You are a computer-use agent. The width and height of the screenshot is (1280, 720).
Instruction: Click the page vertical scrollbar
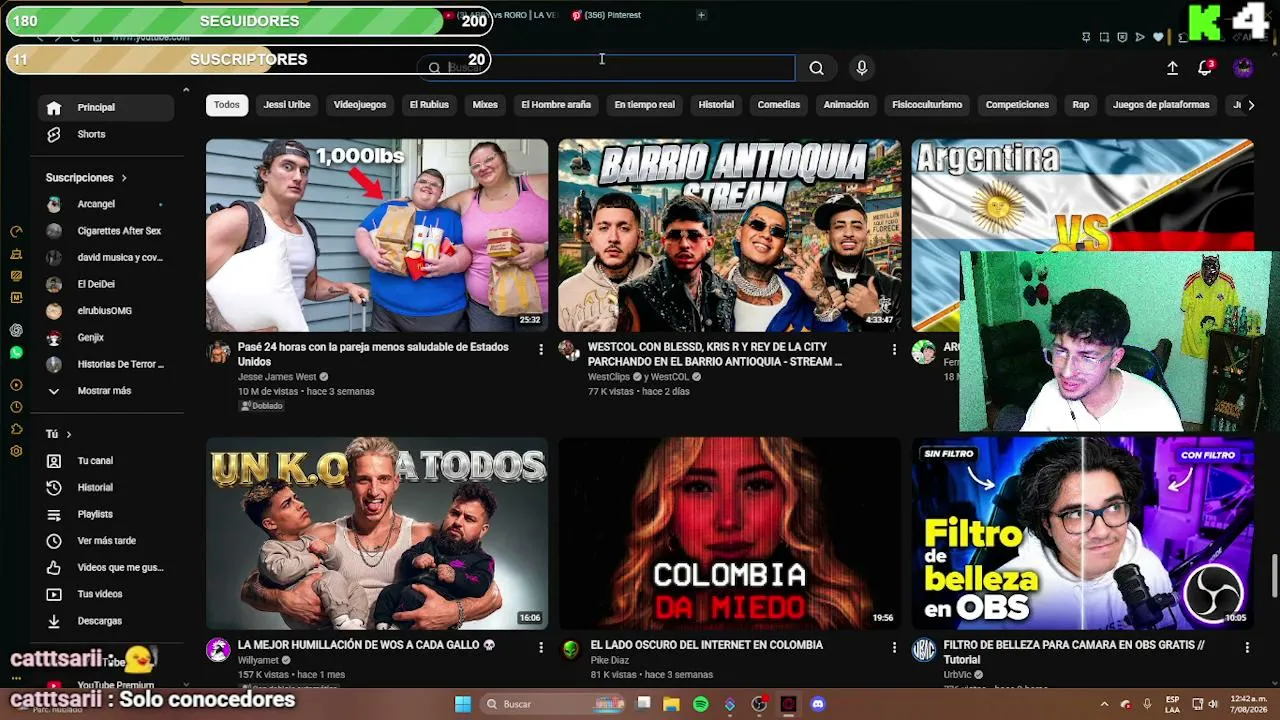click(x=1274, y=575)
